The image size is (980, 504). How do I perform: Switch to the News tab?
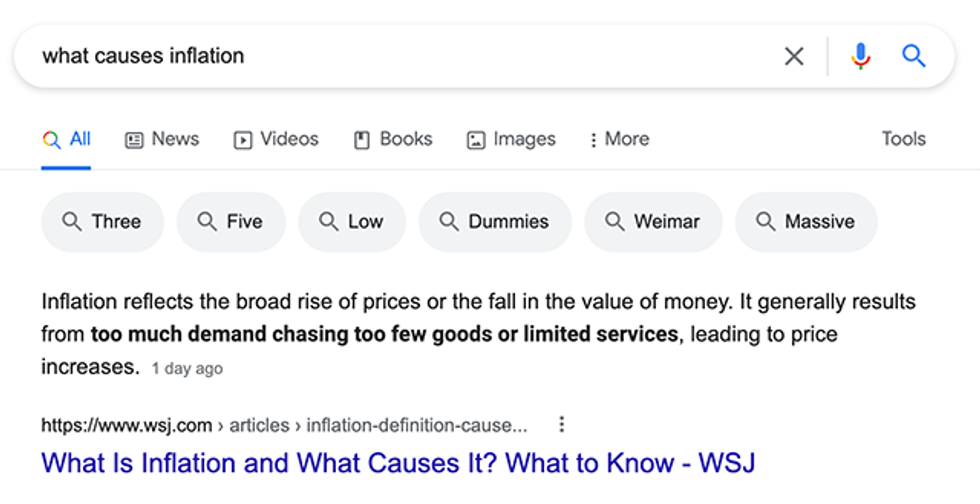[x=162, y=139]
